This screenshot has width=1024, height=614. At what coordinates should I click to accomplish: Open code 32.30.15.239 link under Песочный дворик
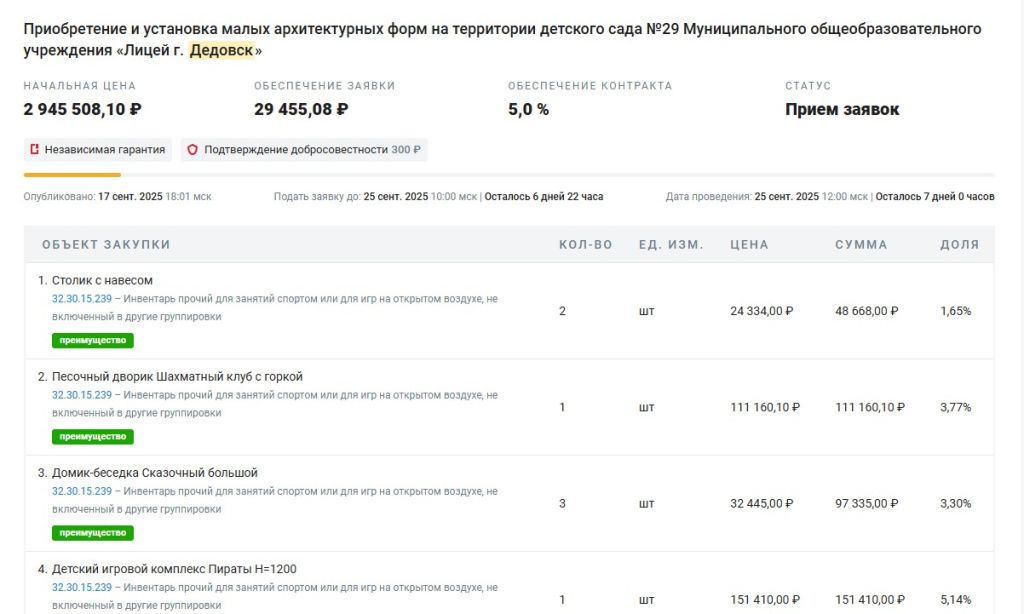(81, 395)
